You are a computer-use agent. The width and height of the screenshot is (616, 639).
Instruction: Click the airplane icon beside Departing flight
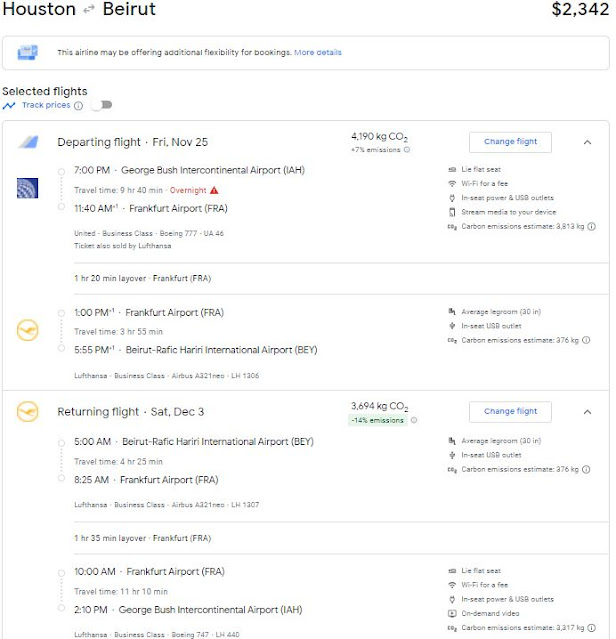click(28, 142)
